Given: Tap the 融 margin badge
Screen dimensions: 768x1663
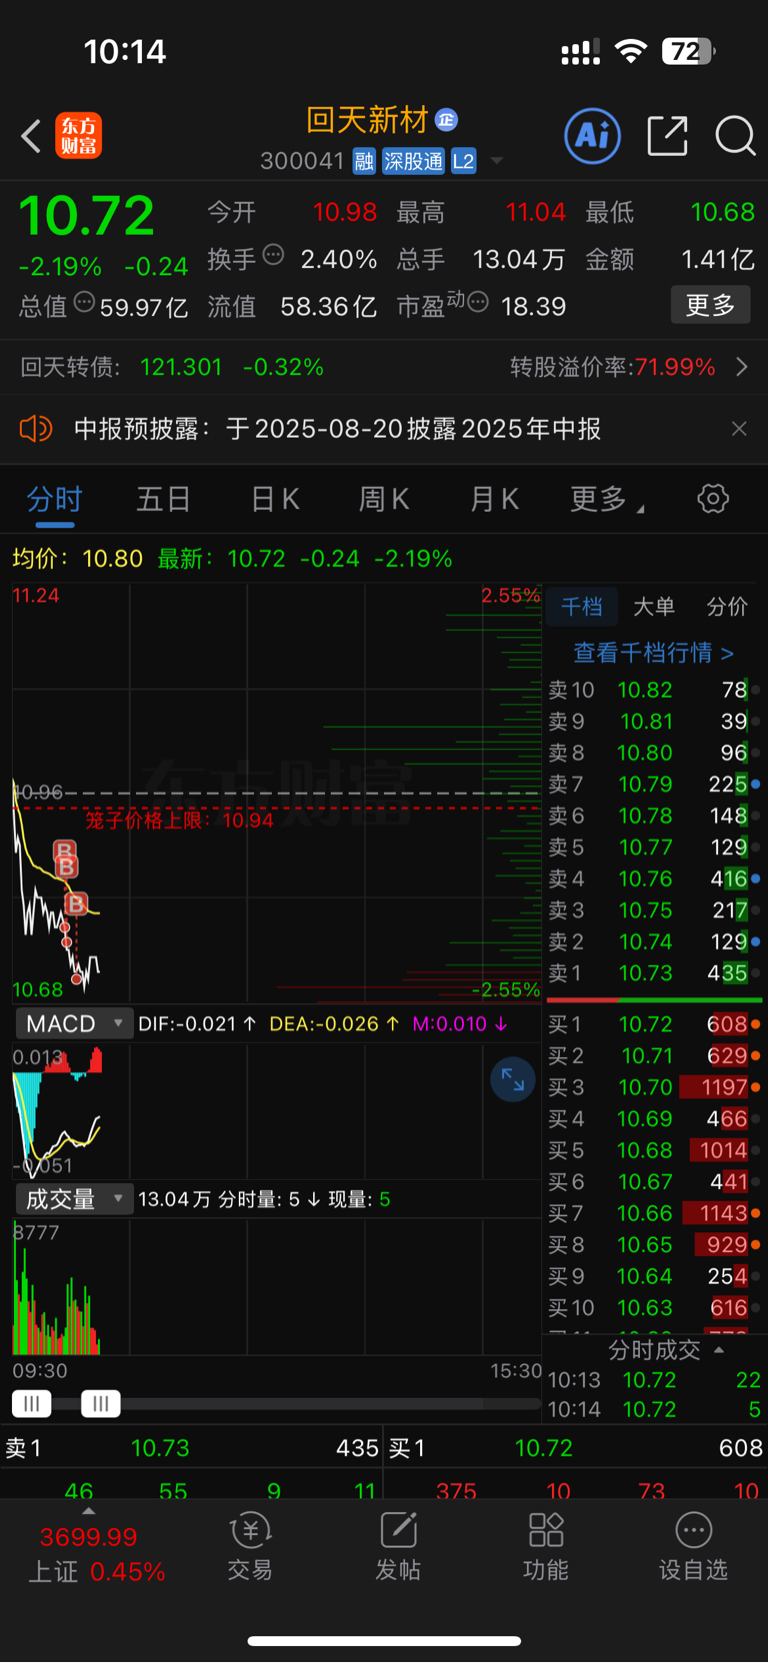Looking at the screenshot, I should 364,161.
